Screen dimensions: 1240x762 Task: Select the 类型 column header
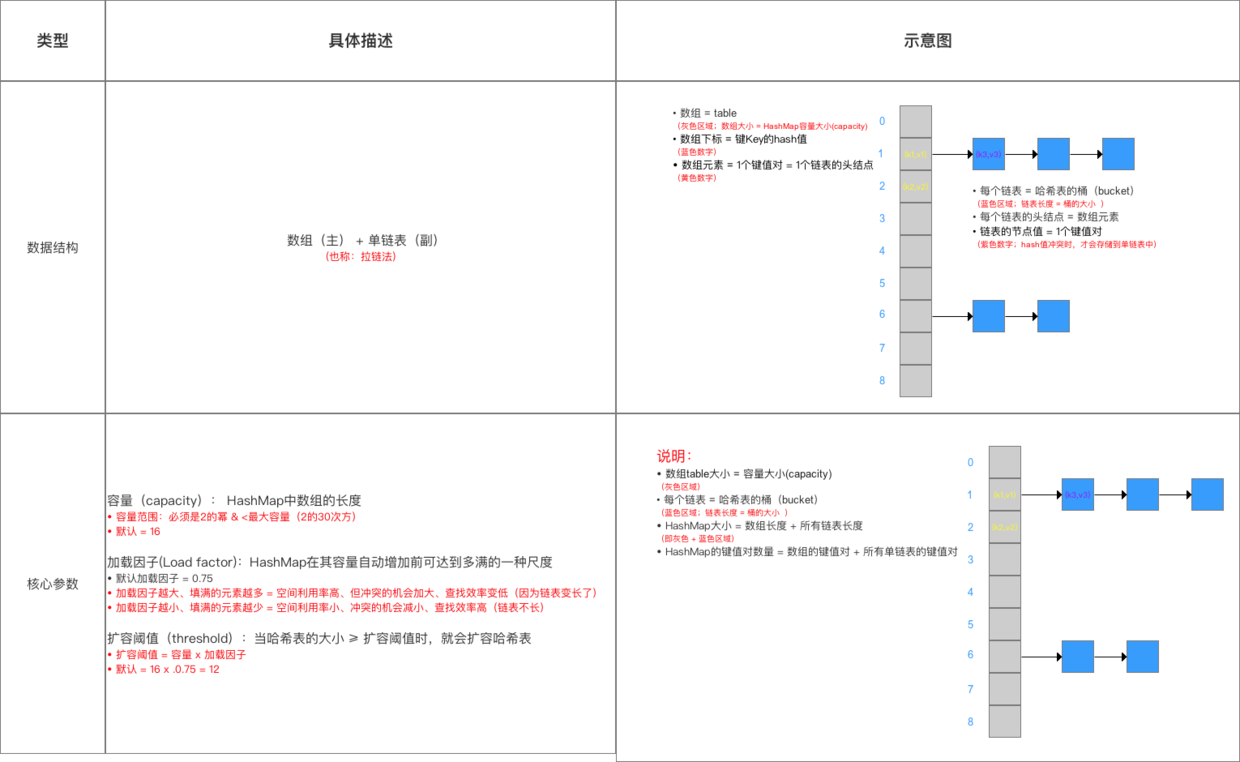pos(52,40)
